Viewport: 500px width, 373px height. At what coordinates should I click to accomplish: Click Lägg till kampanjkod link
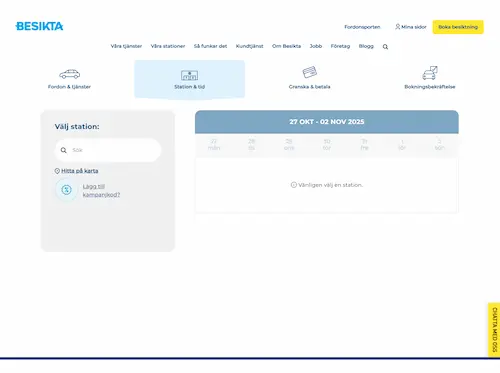coord(101,190)
